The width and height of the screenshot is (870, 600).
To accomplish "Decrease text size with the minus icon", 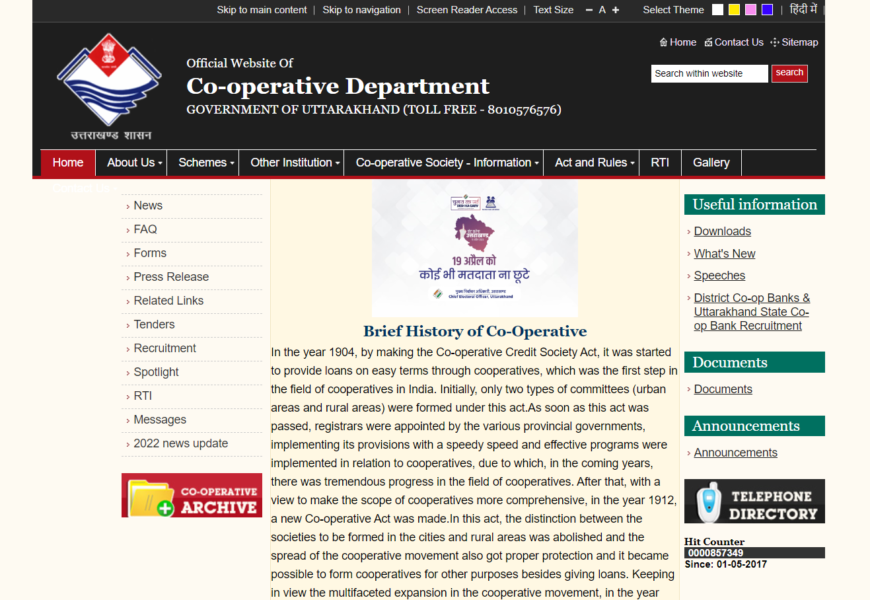I will 589,10.
